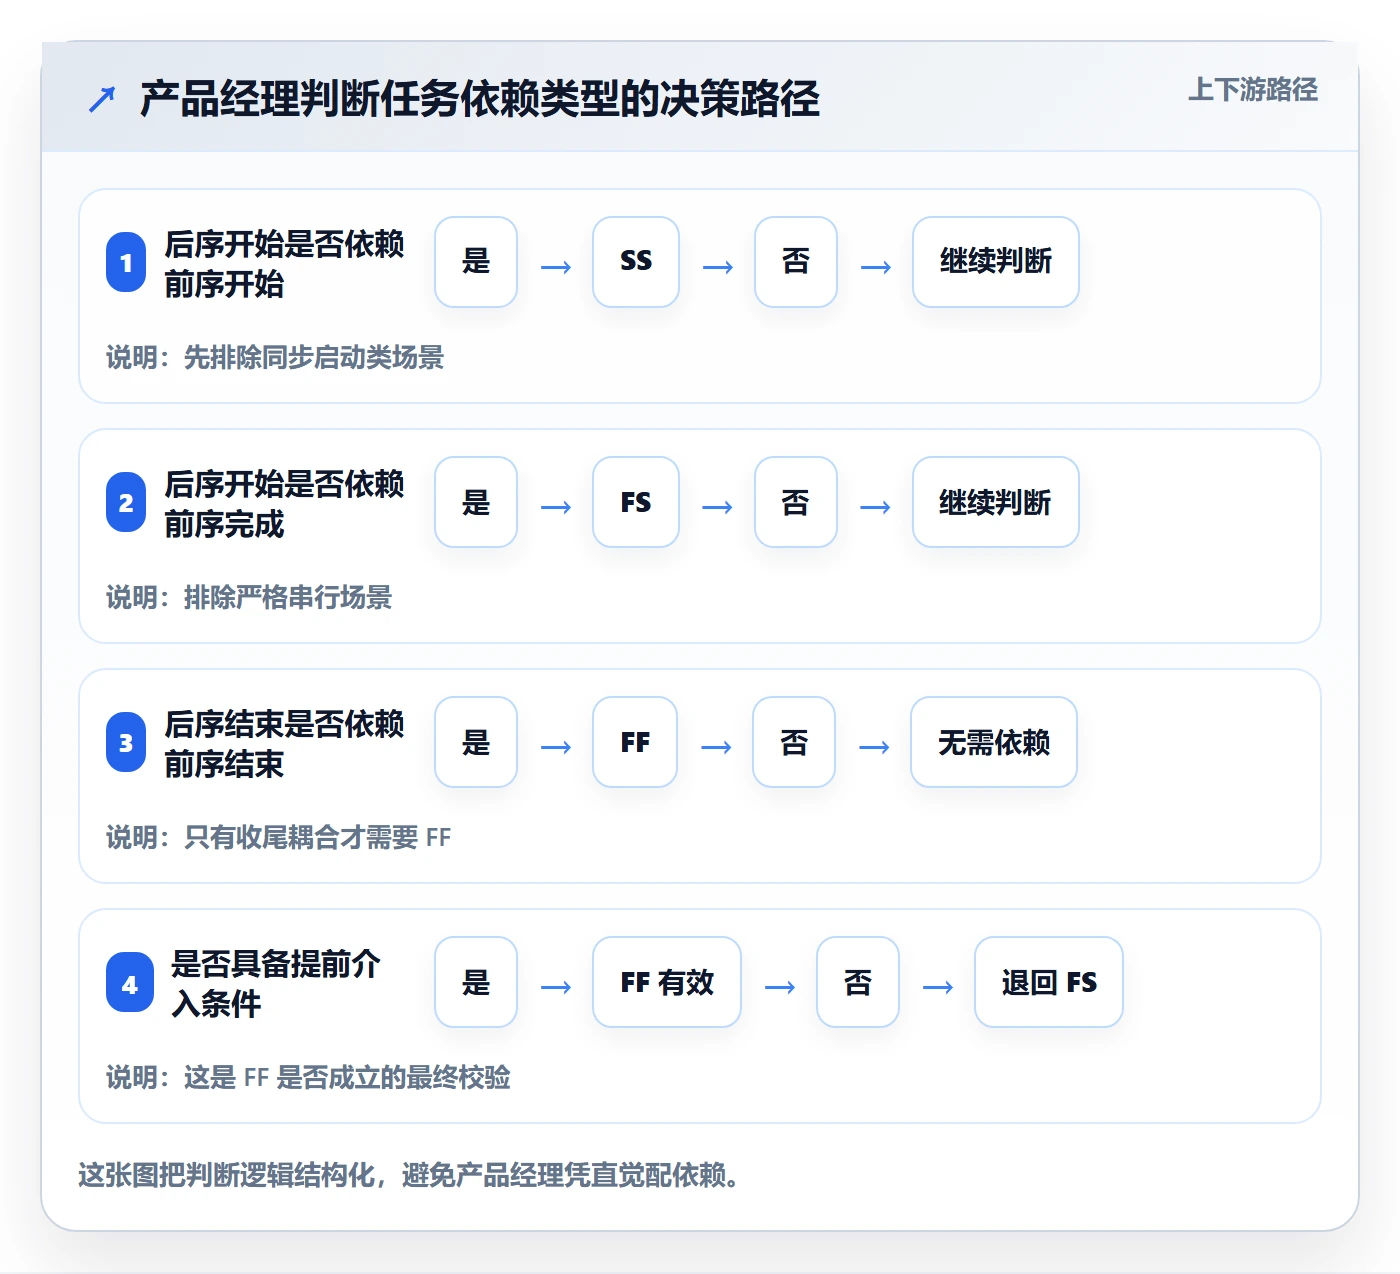Click the FF result box in step 3
The height and width of the screenshot is (1274, 1400).
(x=635, y=742)
